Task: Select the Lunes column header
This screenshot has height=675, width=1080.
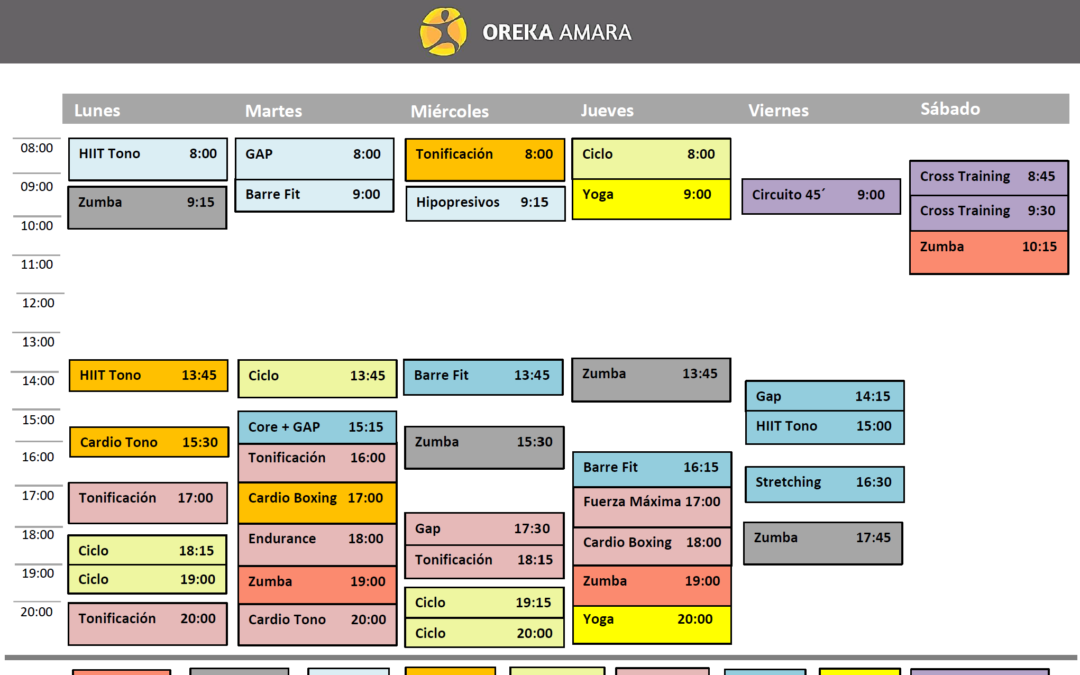Action: 97,110
